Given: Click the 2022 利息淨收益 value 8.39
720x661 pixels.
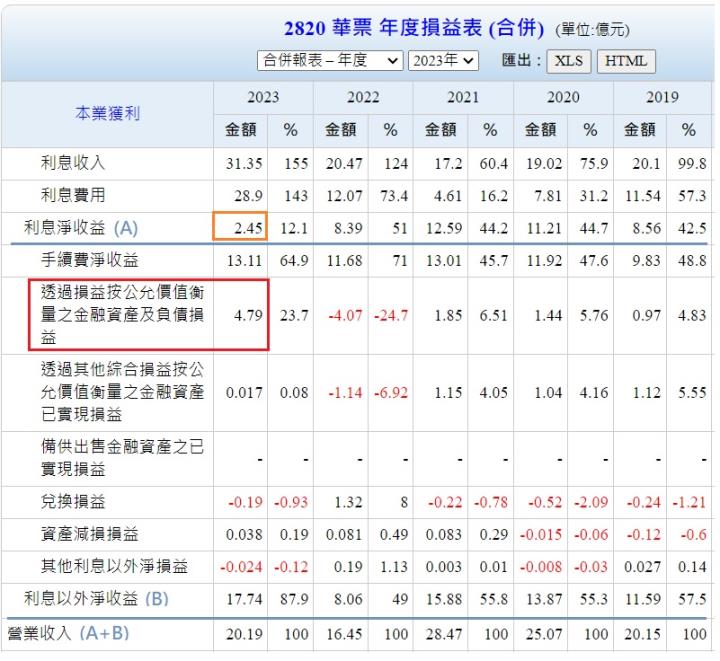Looking at the screenshot, I should pyautogui.click(x=348, y=229).
